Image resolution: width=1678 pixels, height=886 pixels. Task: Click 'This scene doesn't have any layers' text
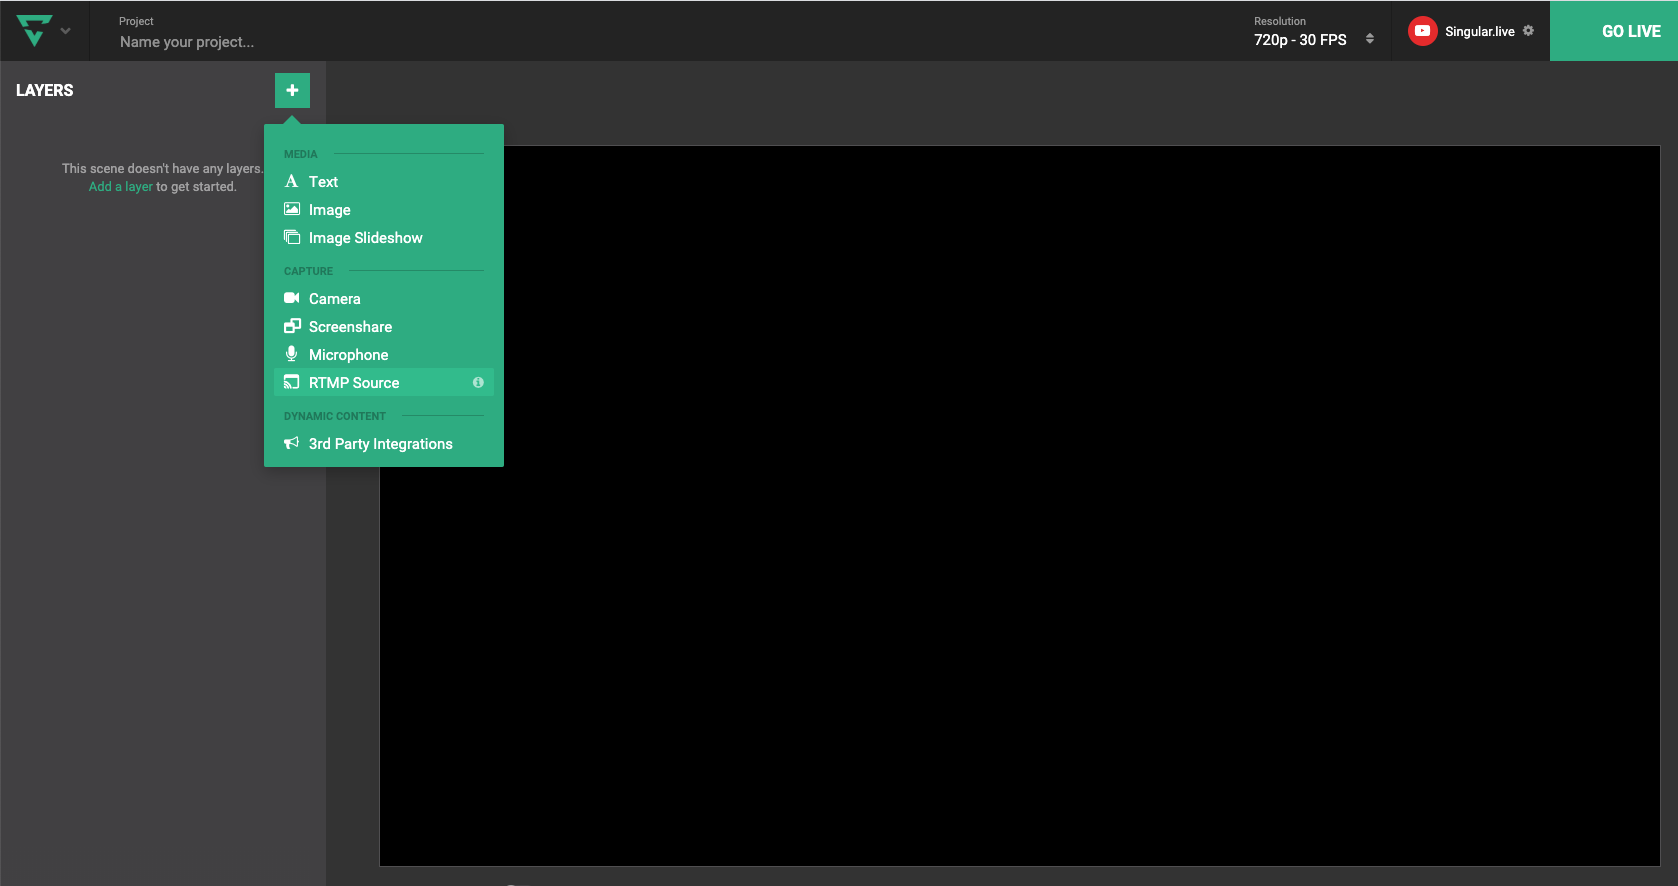coord(163,169)
